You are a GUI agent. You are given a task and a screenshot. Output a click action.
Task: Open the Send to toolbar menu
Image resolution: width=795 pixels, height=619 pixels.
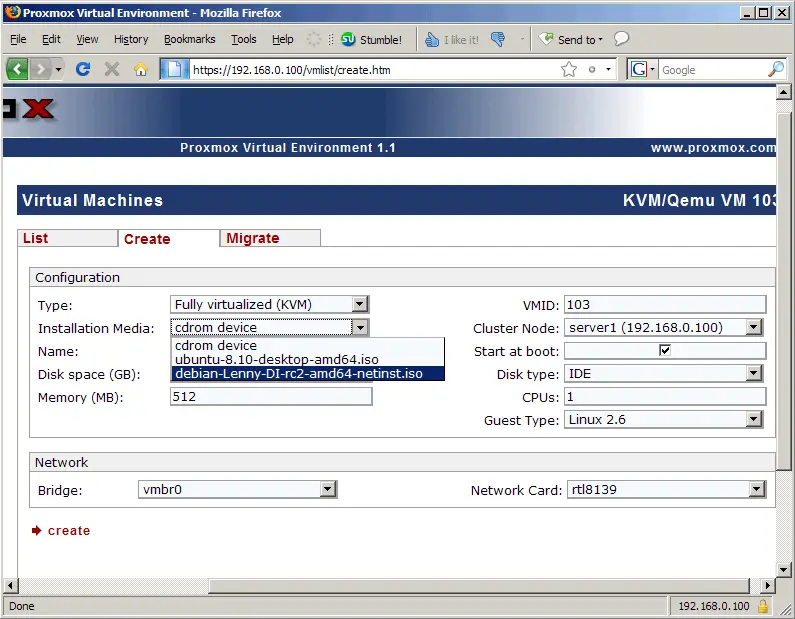(x=570, y=40)
